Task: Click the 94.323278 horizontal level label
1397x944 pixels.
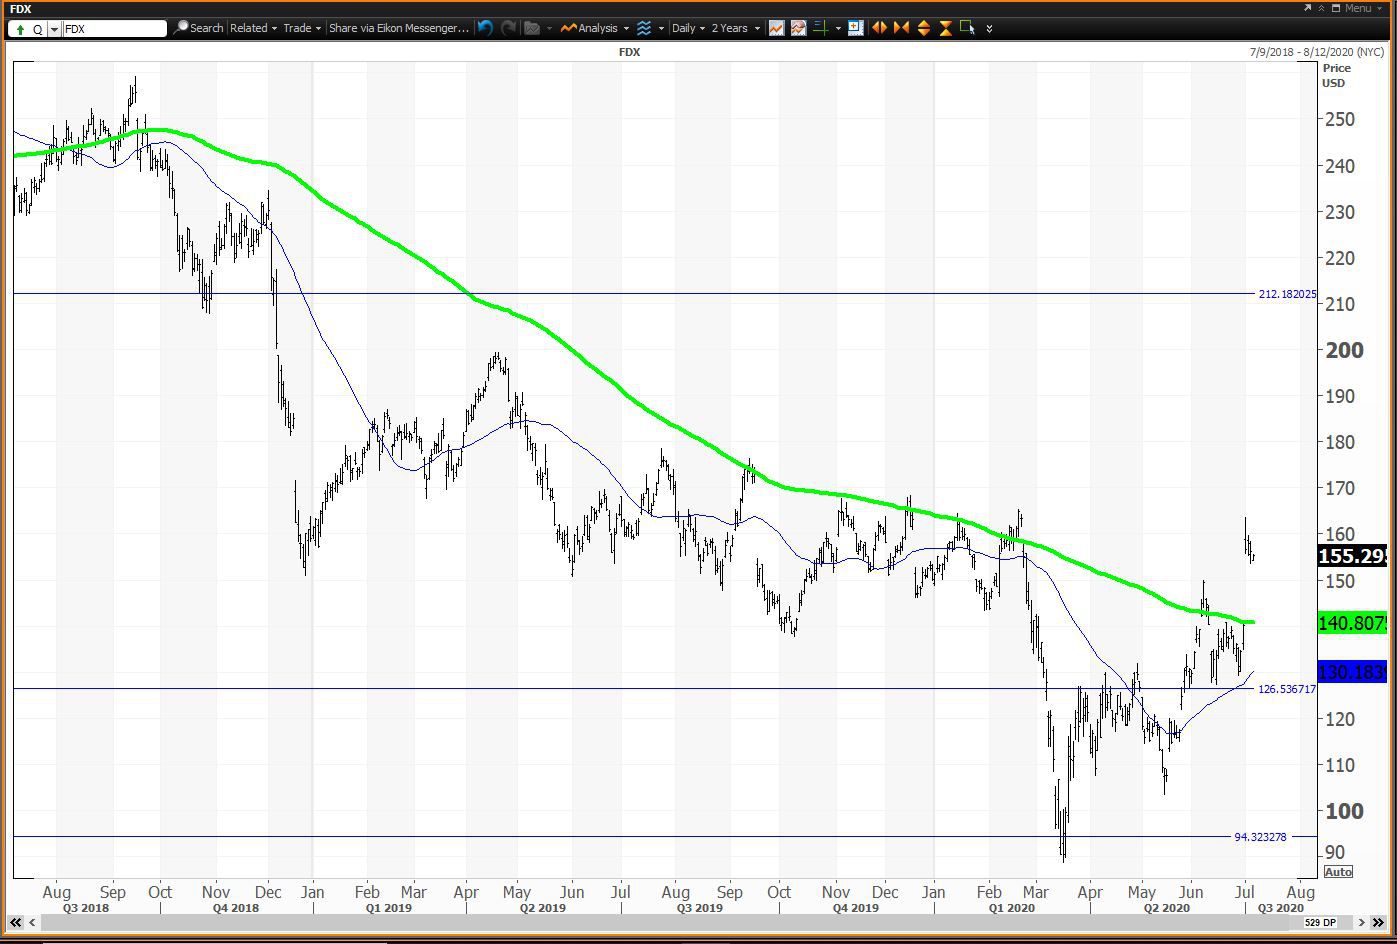Action: coord(1260,837)
